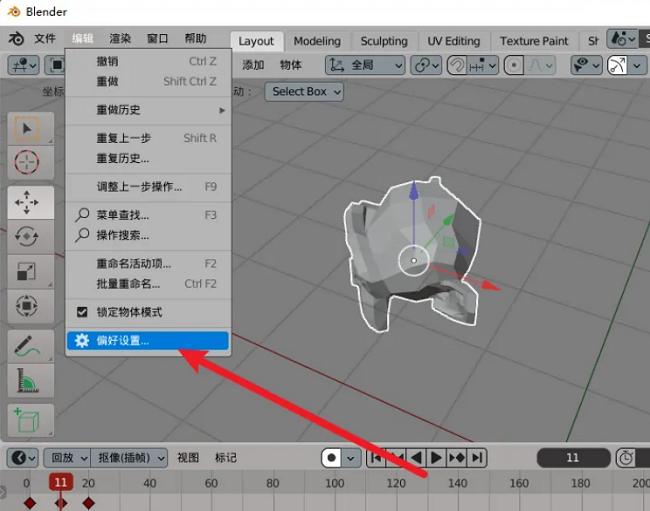
Task: Click the 撤销 undo menu entry
Action: [x=107, y=61]
